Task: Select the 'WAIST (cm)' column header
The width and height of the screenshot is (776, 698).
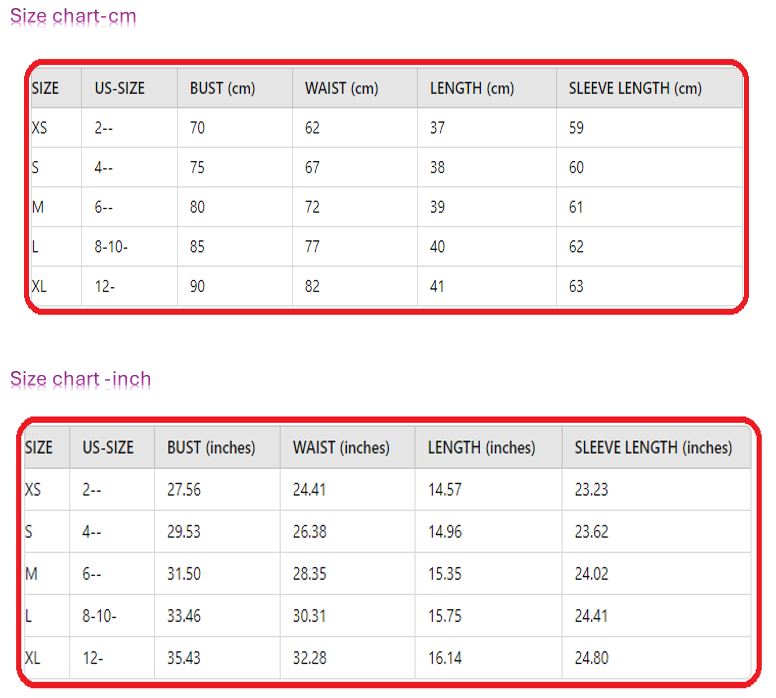Action: [x=341, y=88]
